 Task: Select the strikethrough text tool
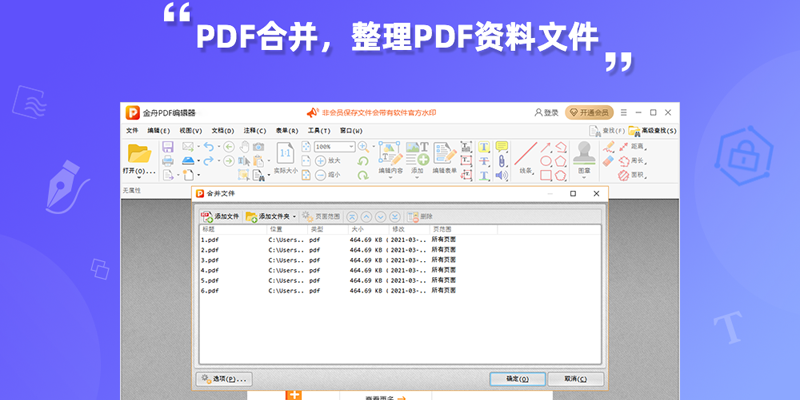tap(484, 161)
